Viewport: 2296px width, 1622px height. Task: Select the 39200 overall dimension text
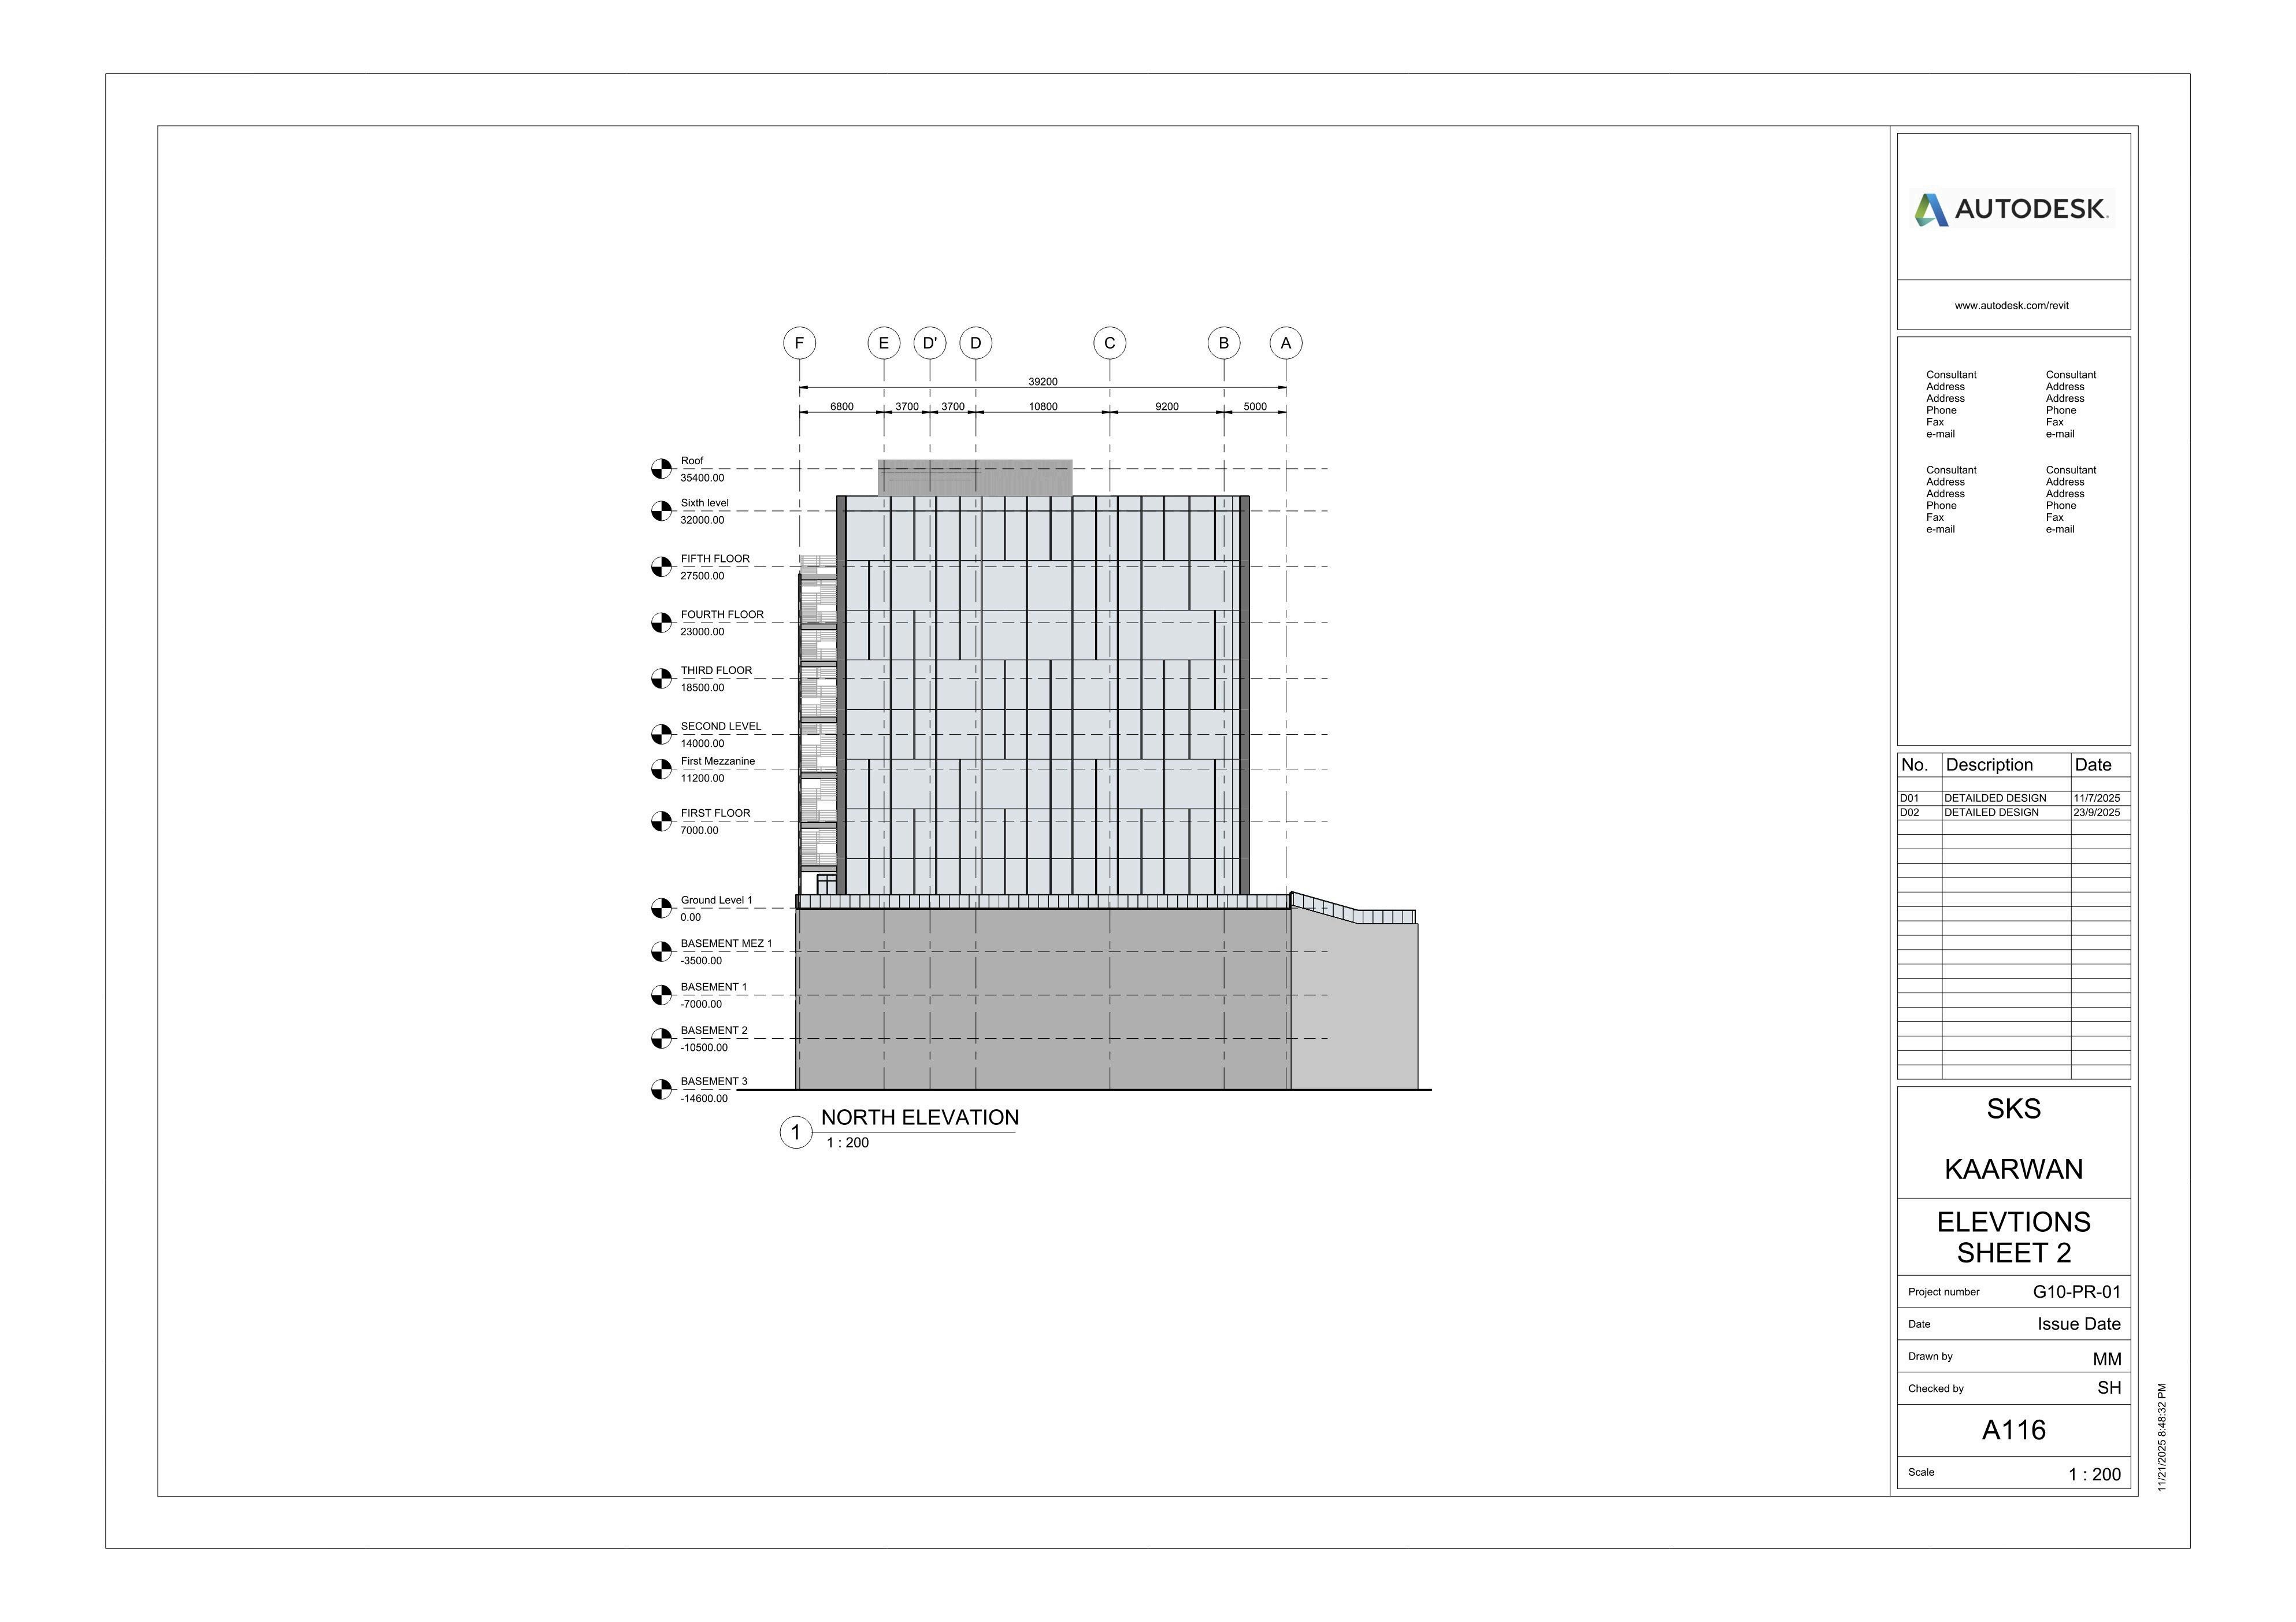(1042, 381)
